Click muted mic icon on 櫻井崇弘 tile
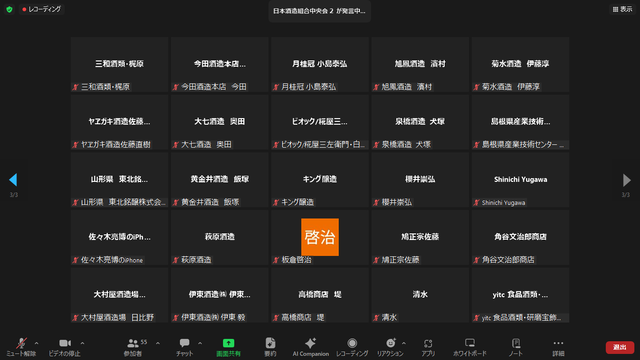Screen dimensions: 640x360 point(376,202)
